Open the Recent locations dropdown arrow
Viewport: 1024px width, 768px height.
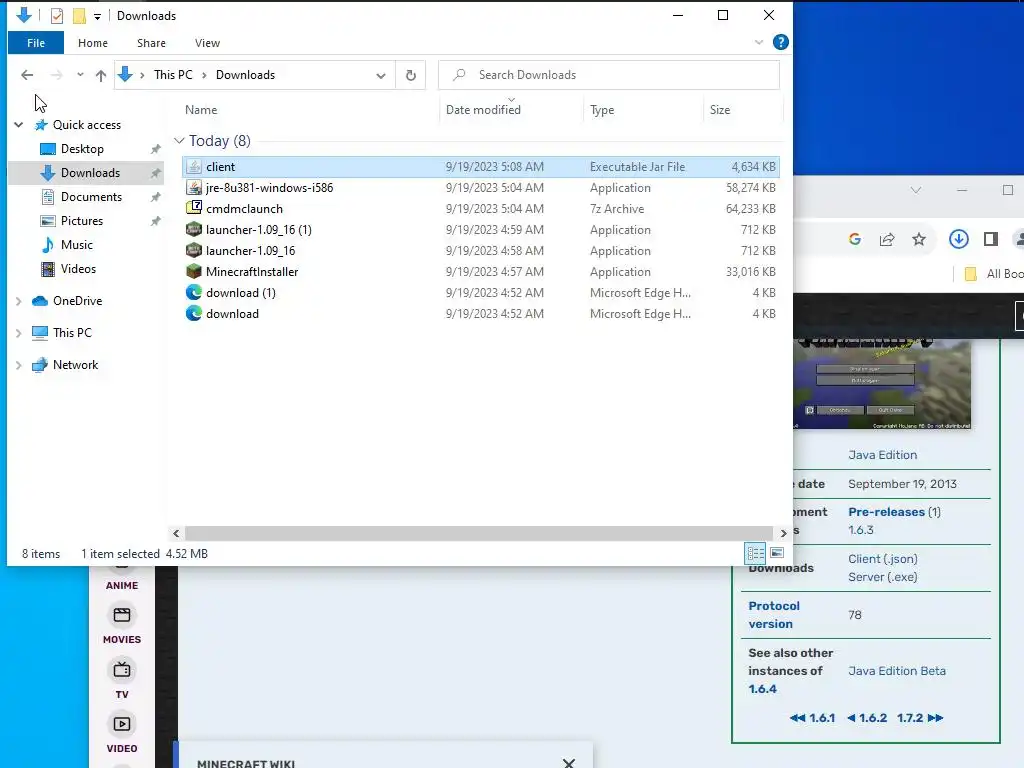(x=80, y=75)
